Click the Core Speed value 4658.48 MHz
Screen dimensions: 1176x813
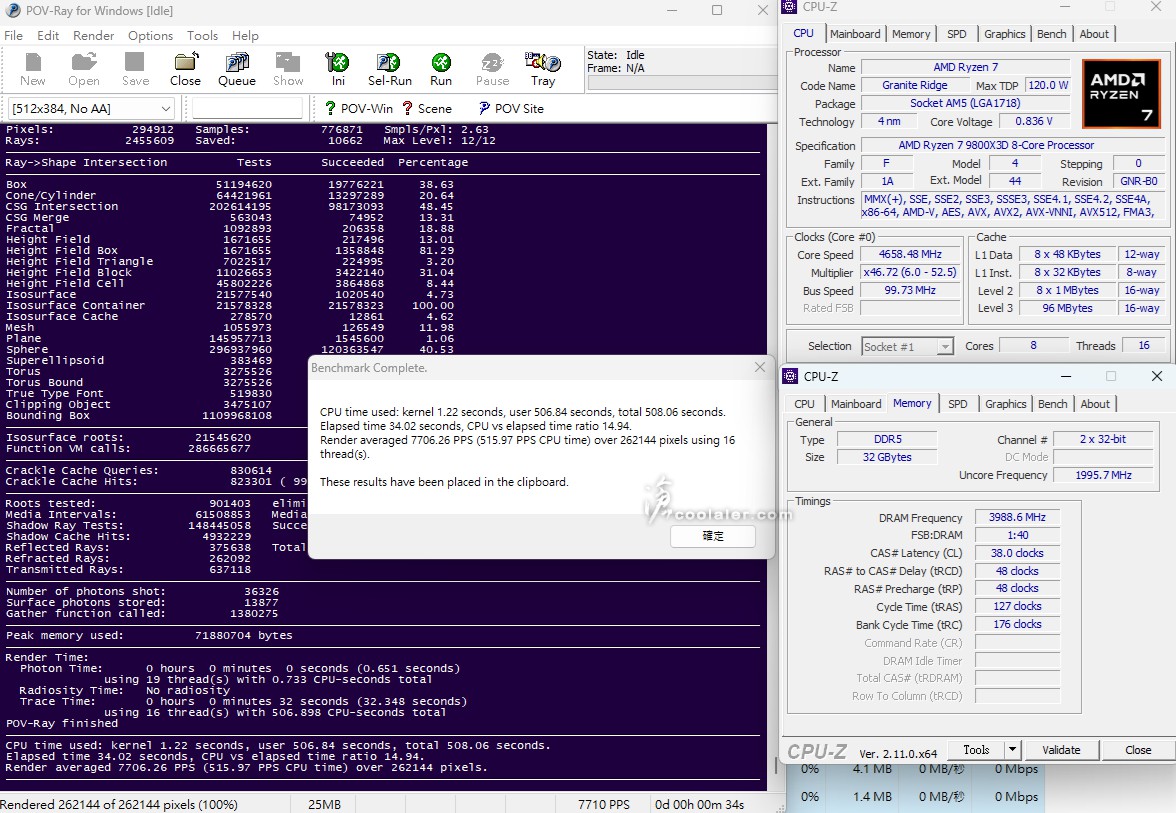coord(910,254)
